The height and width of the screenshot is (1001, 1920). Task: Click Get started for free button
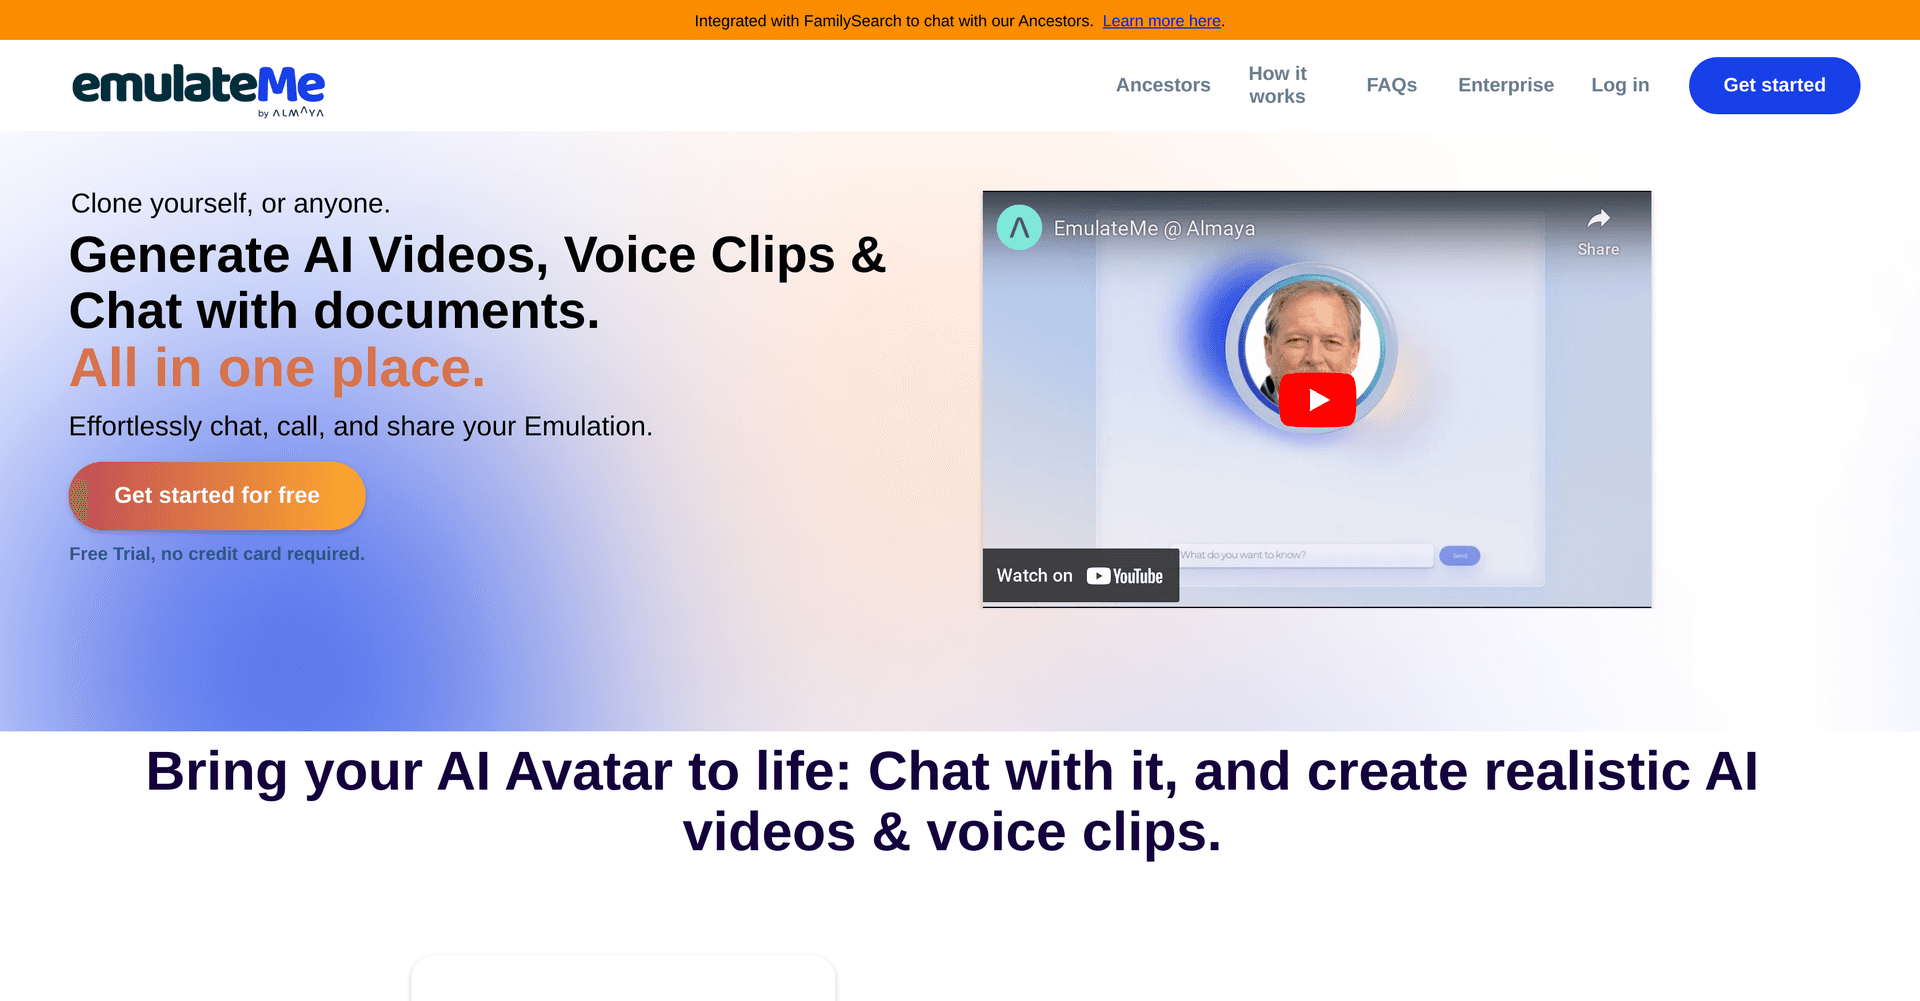click(x=217, y=495)
